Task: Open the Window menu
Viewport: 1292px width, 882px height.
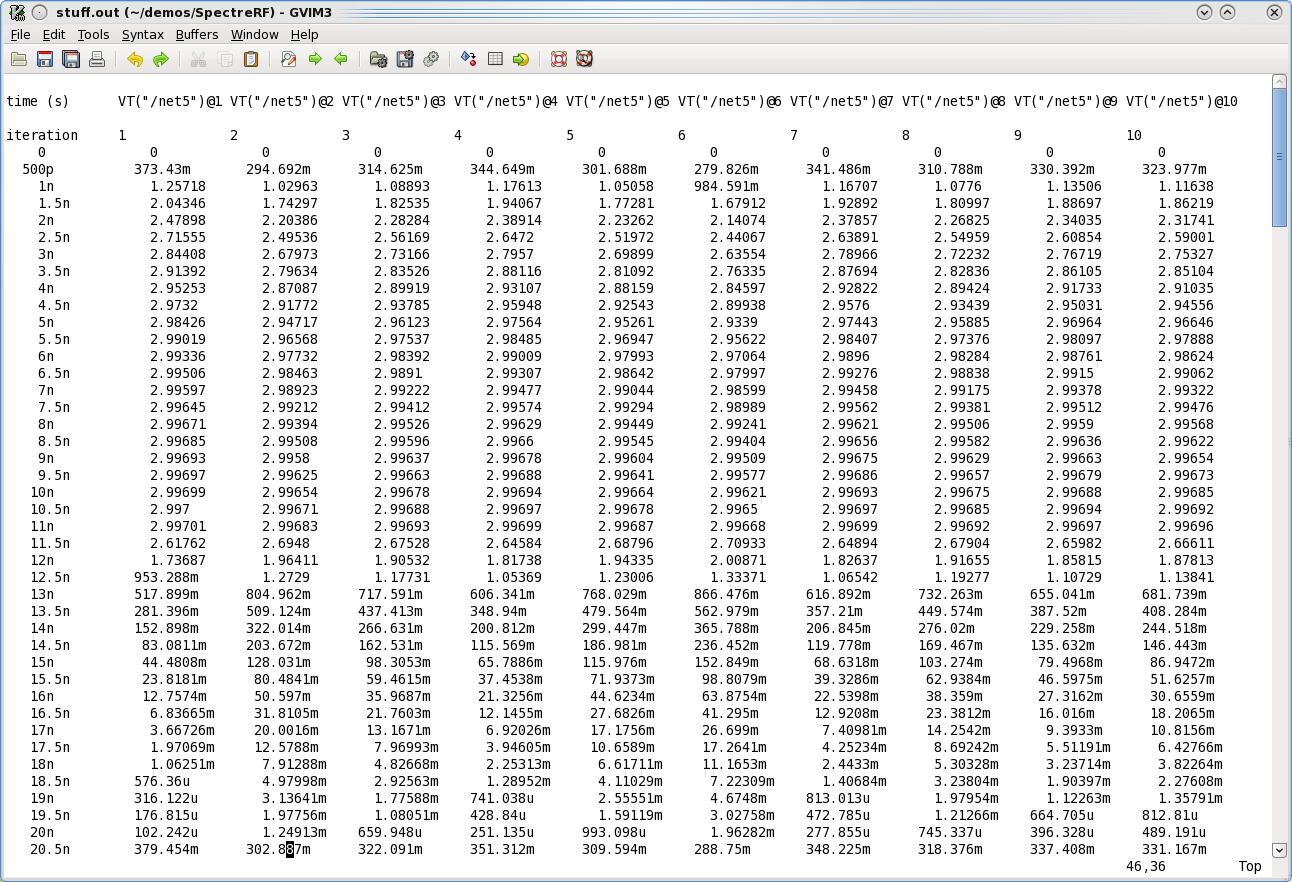Action: (x=255, y=34)
